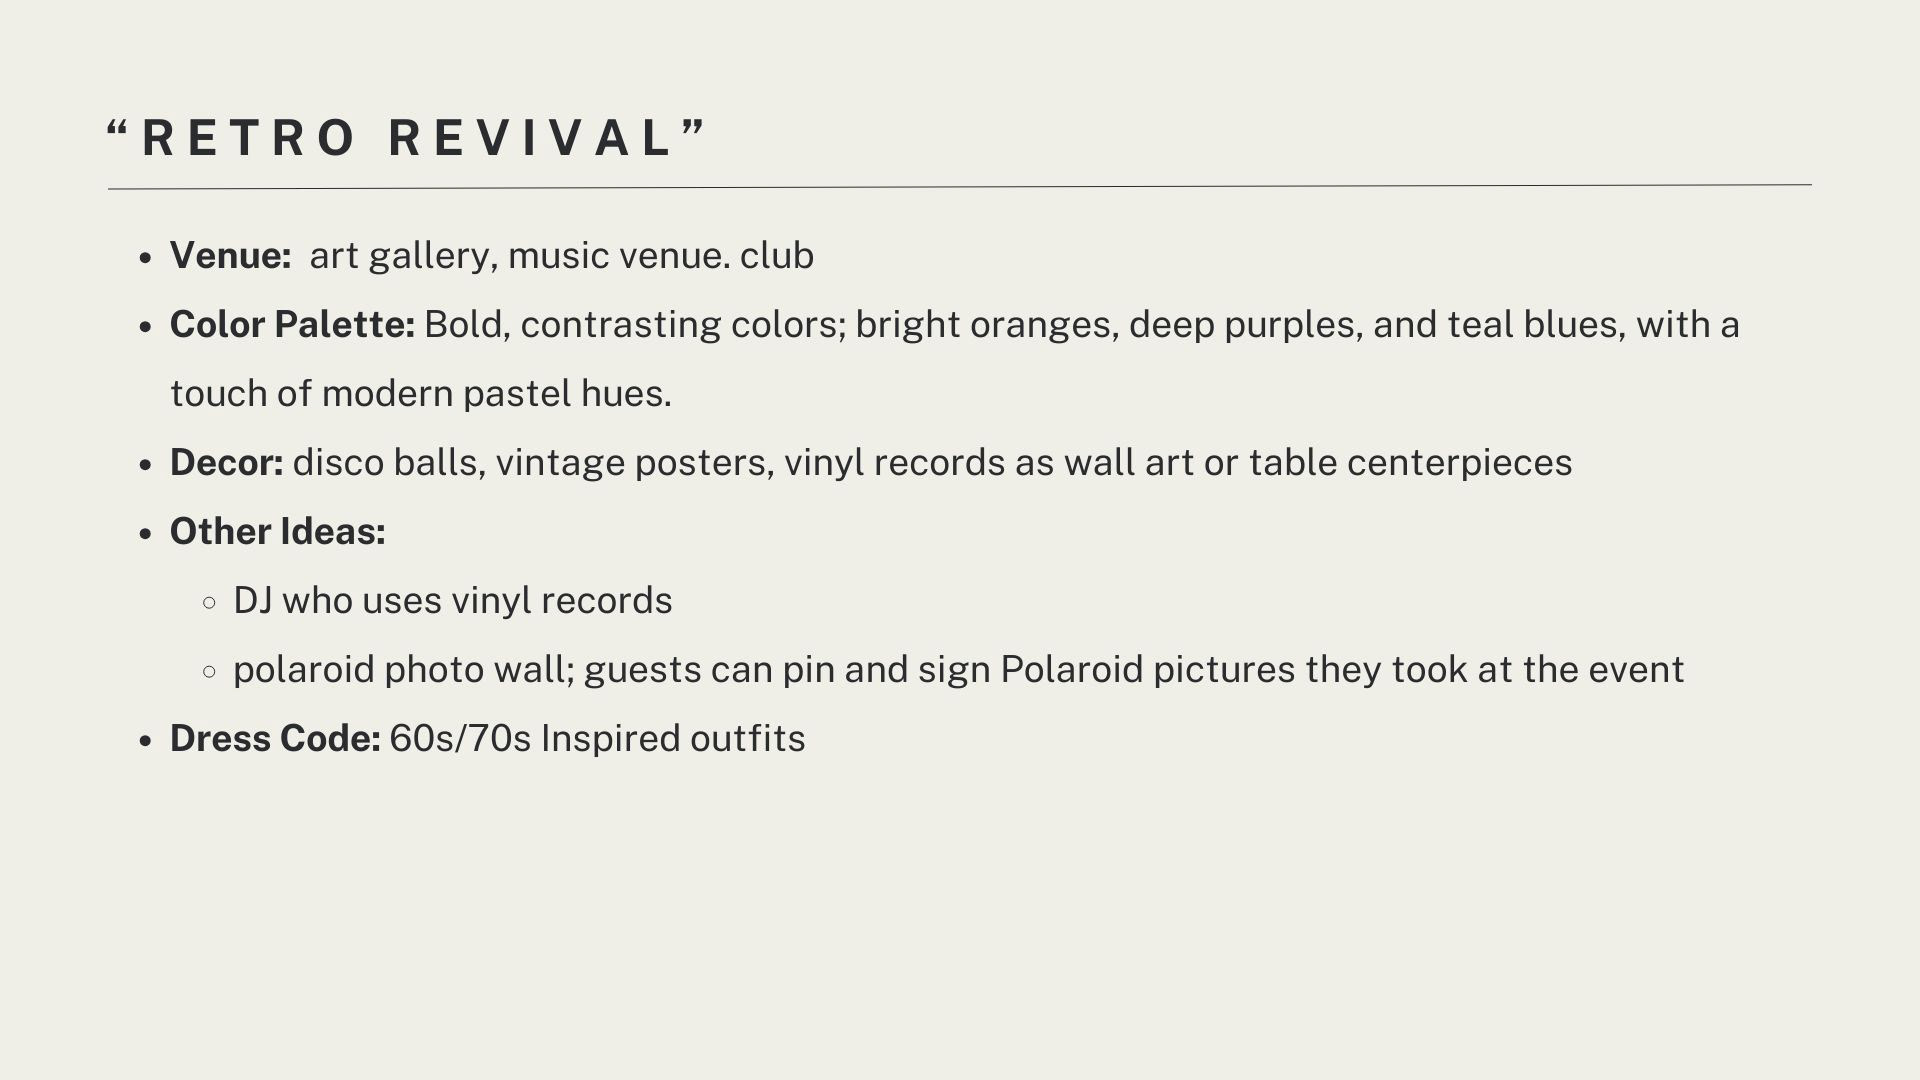Click the bold "Dress Code:" label
Viewport: 1920px width, 1080px height.
275,739
